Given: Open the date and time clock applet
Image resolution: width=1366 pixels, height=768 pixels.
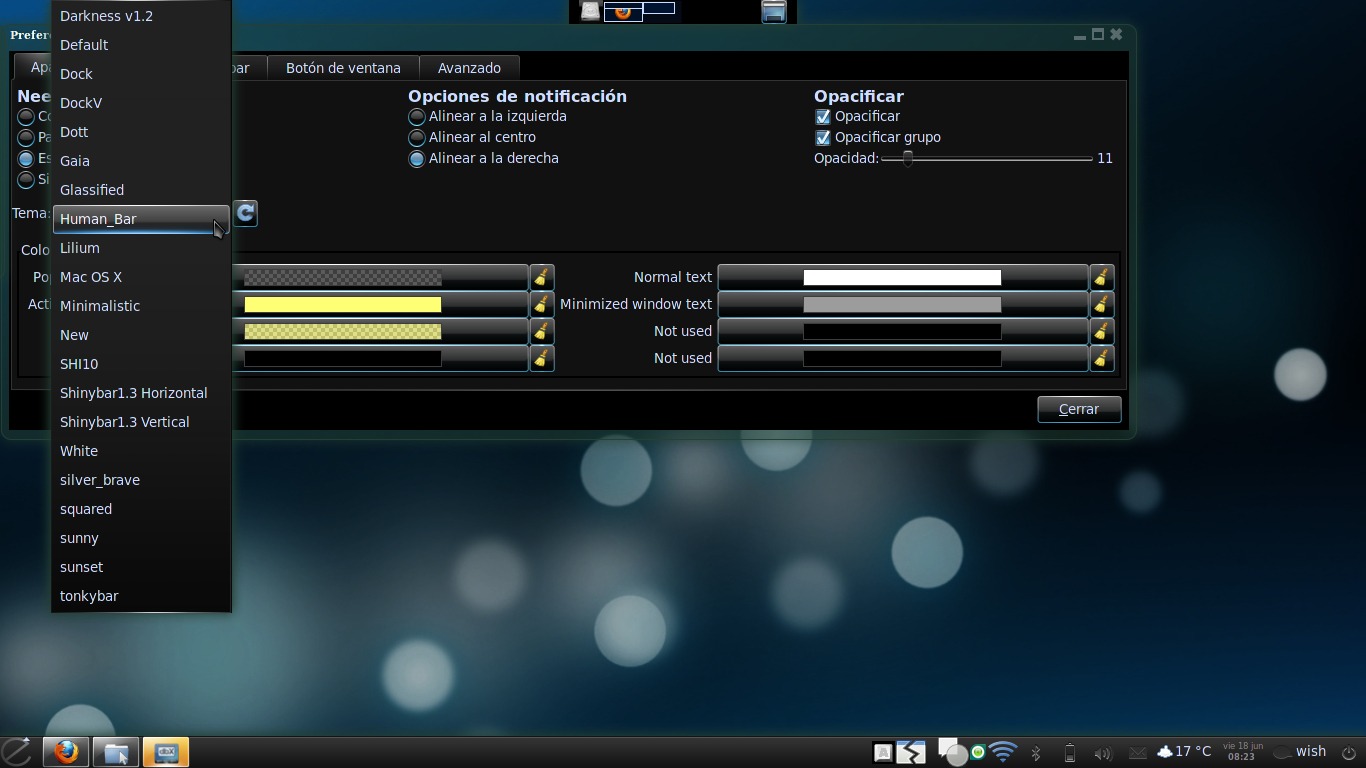Looking at the screenshot, I should pos(1241,752).
